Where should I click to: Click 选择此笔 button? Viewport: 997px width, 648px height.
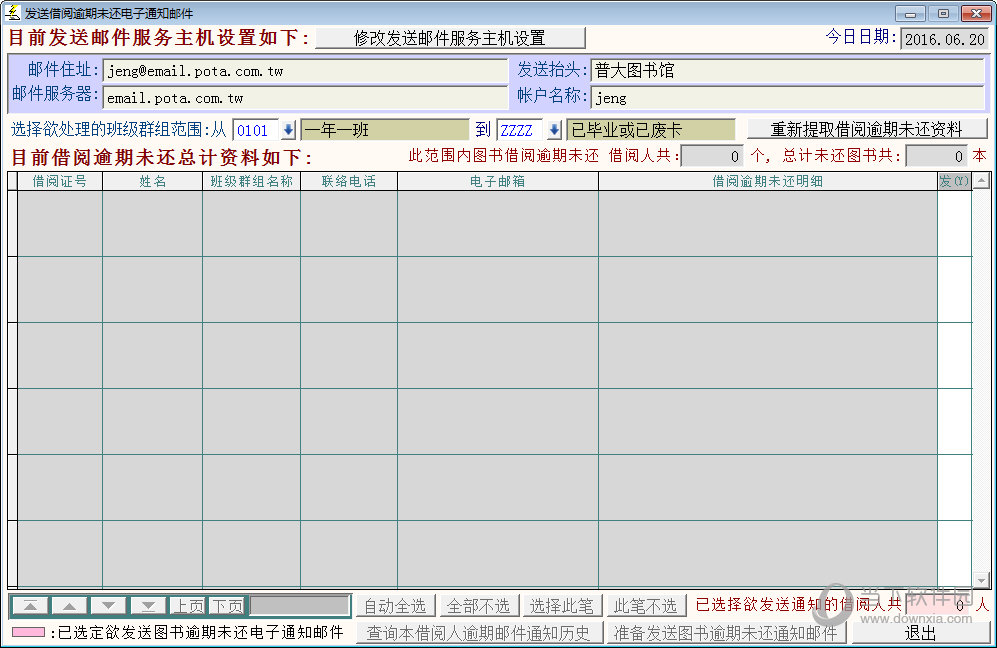coord(562,606)
